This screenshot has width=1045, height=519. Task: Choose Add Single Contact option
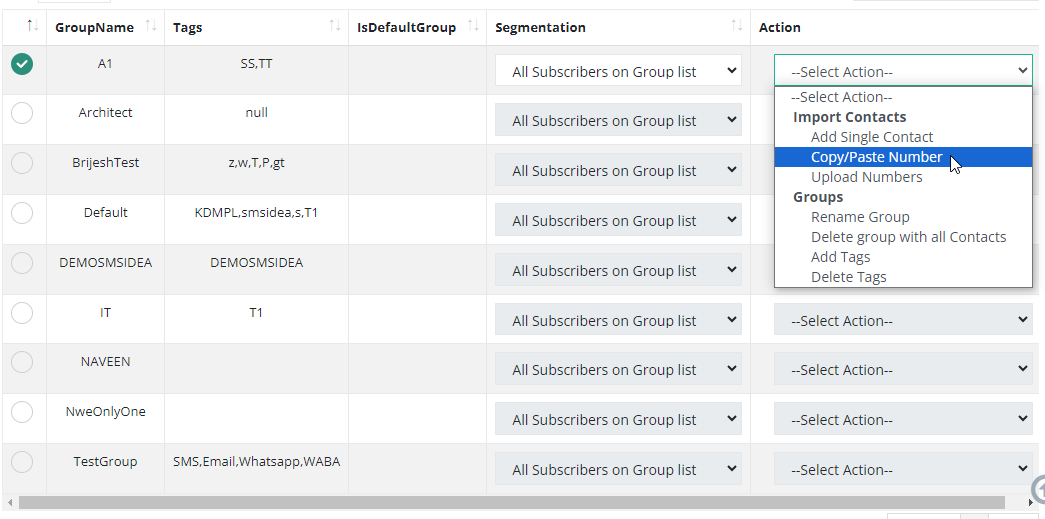click(871, 137)
